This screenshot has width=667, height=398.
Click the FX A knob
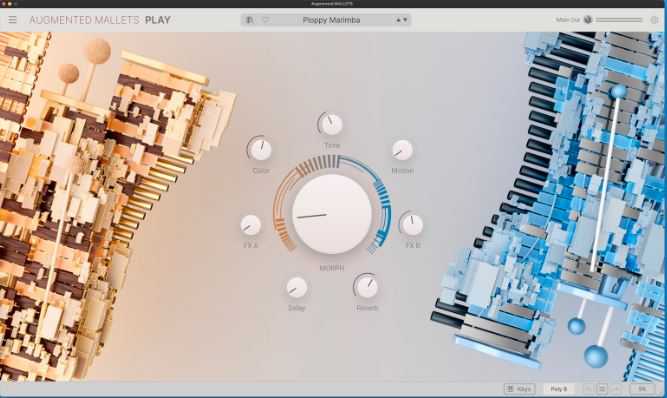[x=251, y=225]
